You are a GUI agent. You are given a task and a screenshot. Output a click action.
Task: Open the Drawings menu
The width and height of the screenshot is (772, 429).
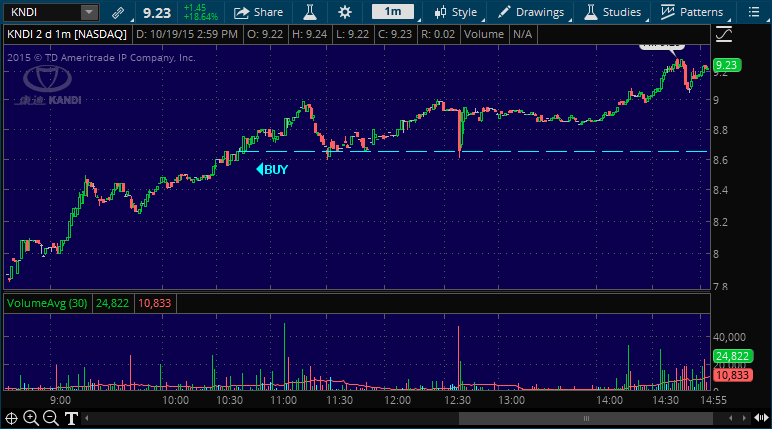[x=531, y=12]
